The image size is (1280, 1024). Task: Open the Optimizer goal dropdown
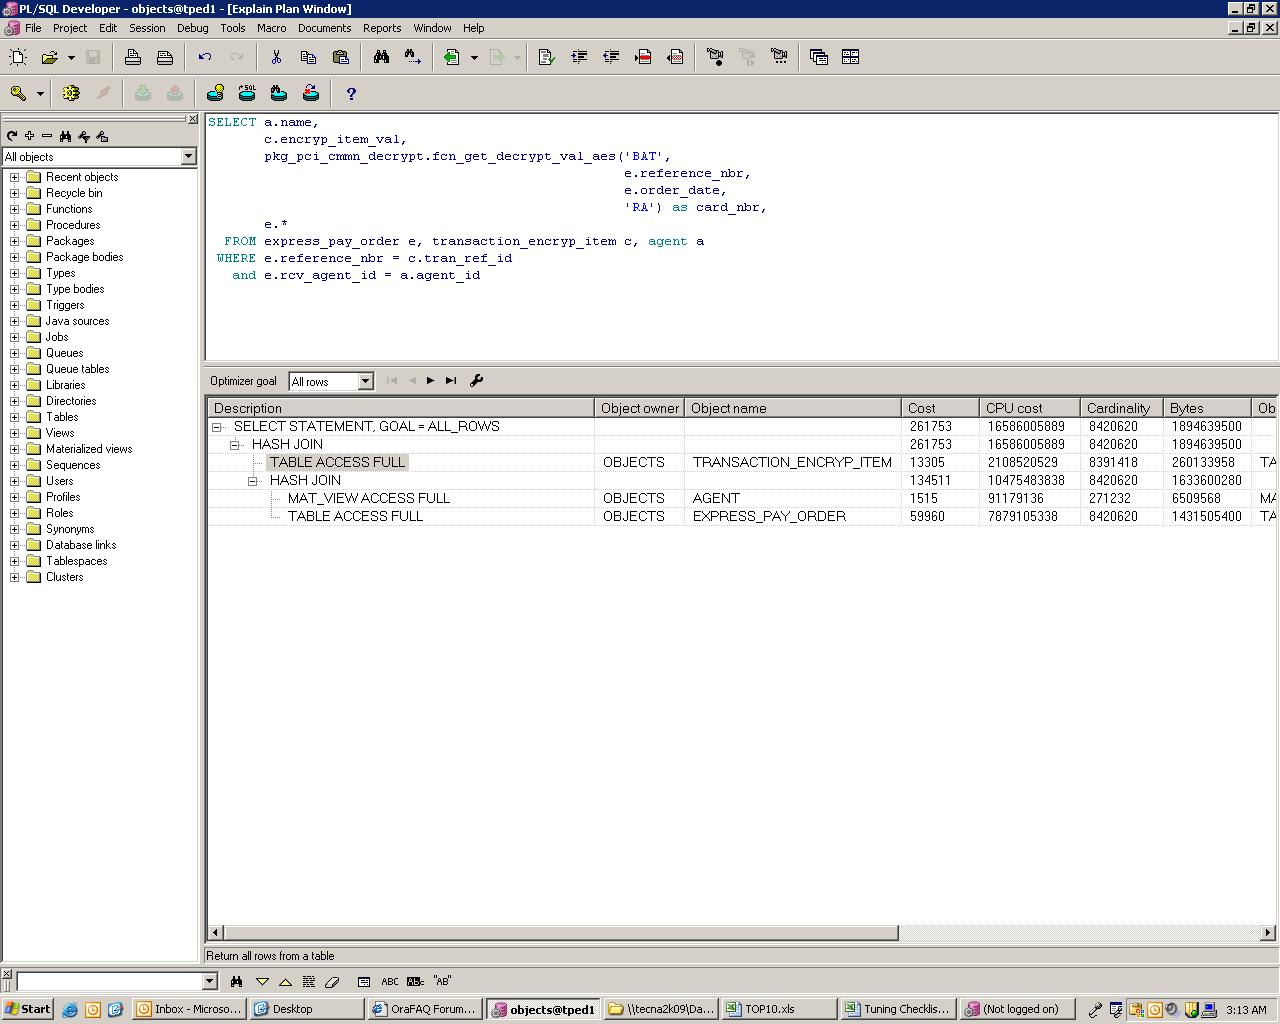365,381
